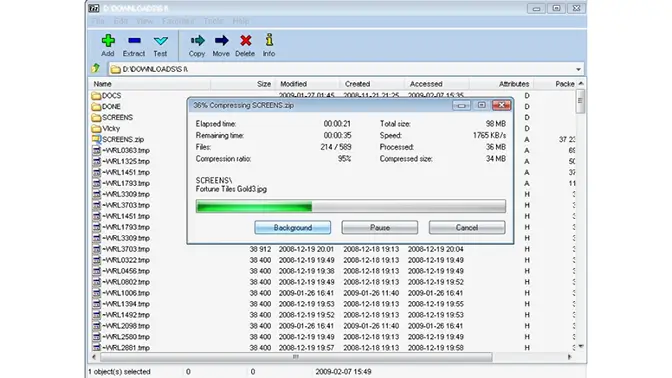Screen dimensions: 672x378
Task: Click the ~WRL1325.tmp file icon
Action: pos(96,162)
